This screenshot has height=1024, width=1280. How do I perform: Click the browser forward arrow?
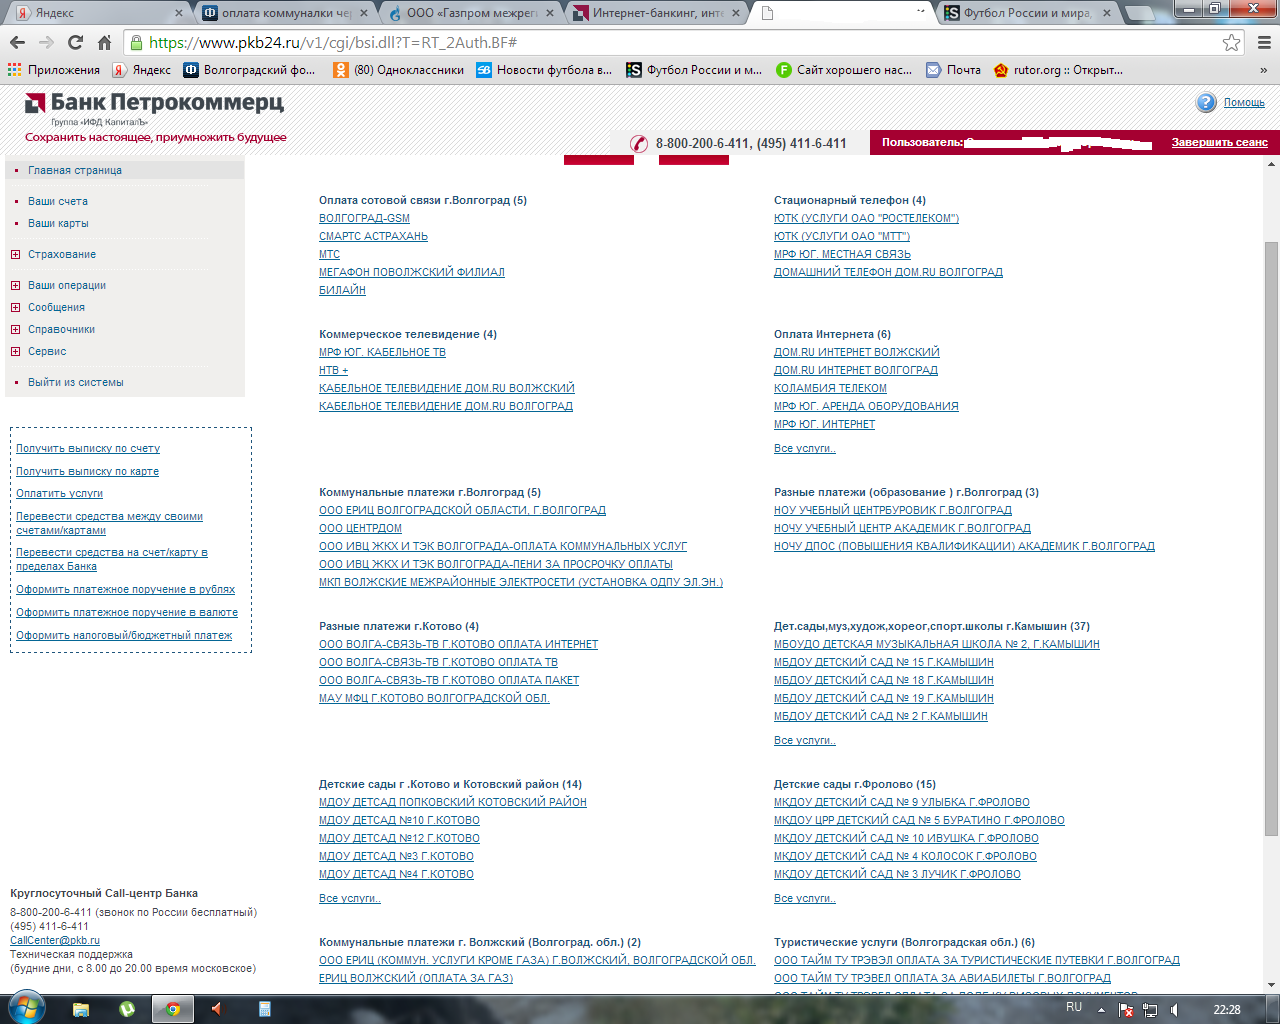pyautogui.click(x=46, y=42)
